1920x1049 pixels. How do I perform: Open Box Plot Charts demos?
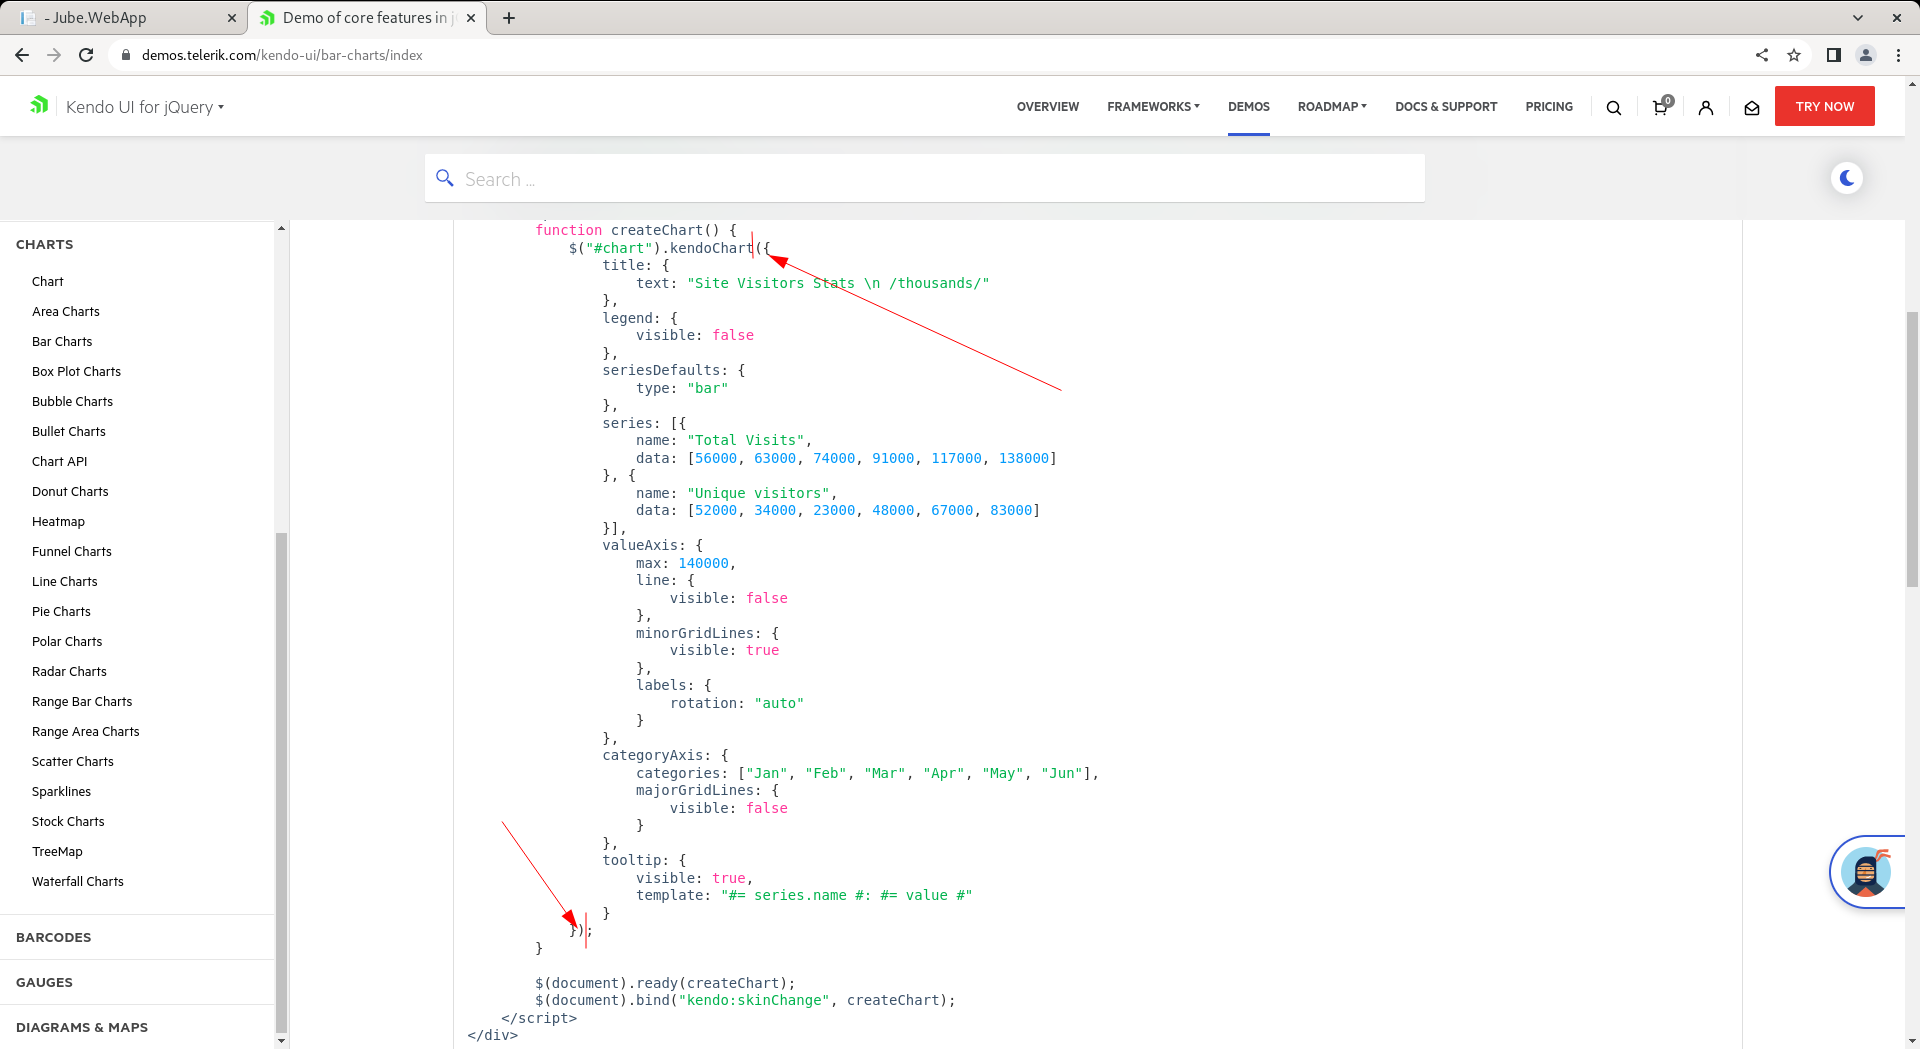(x=76, y=371)
